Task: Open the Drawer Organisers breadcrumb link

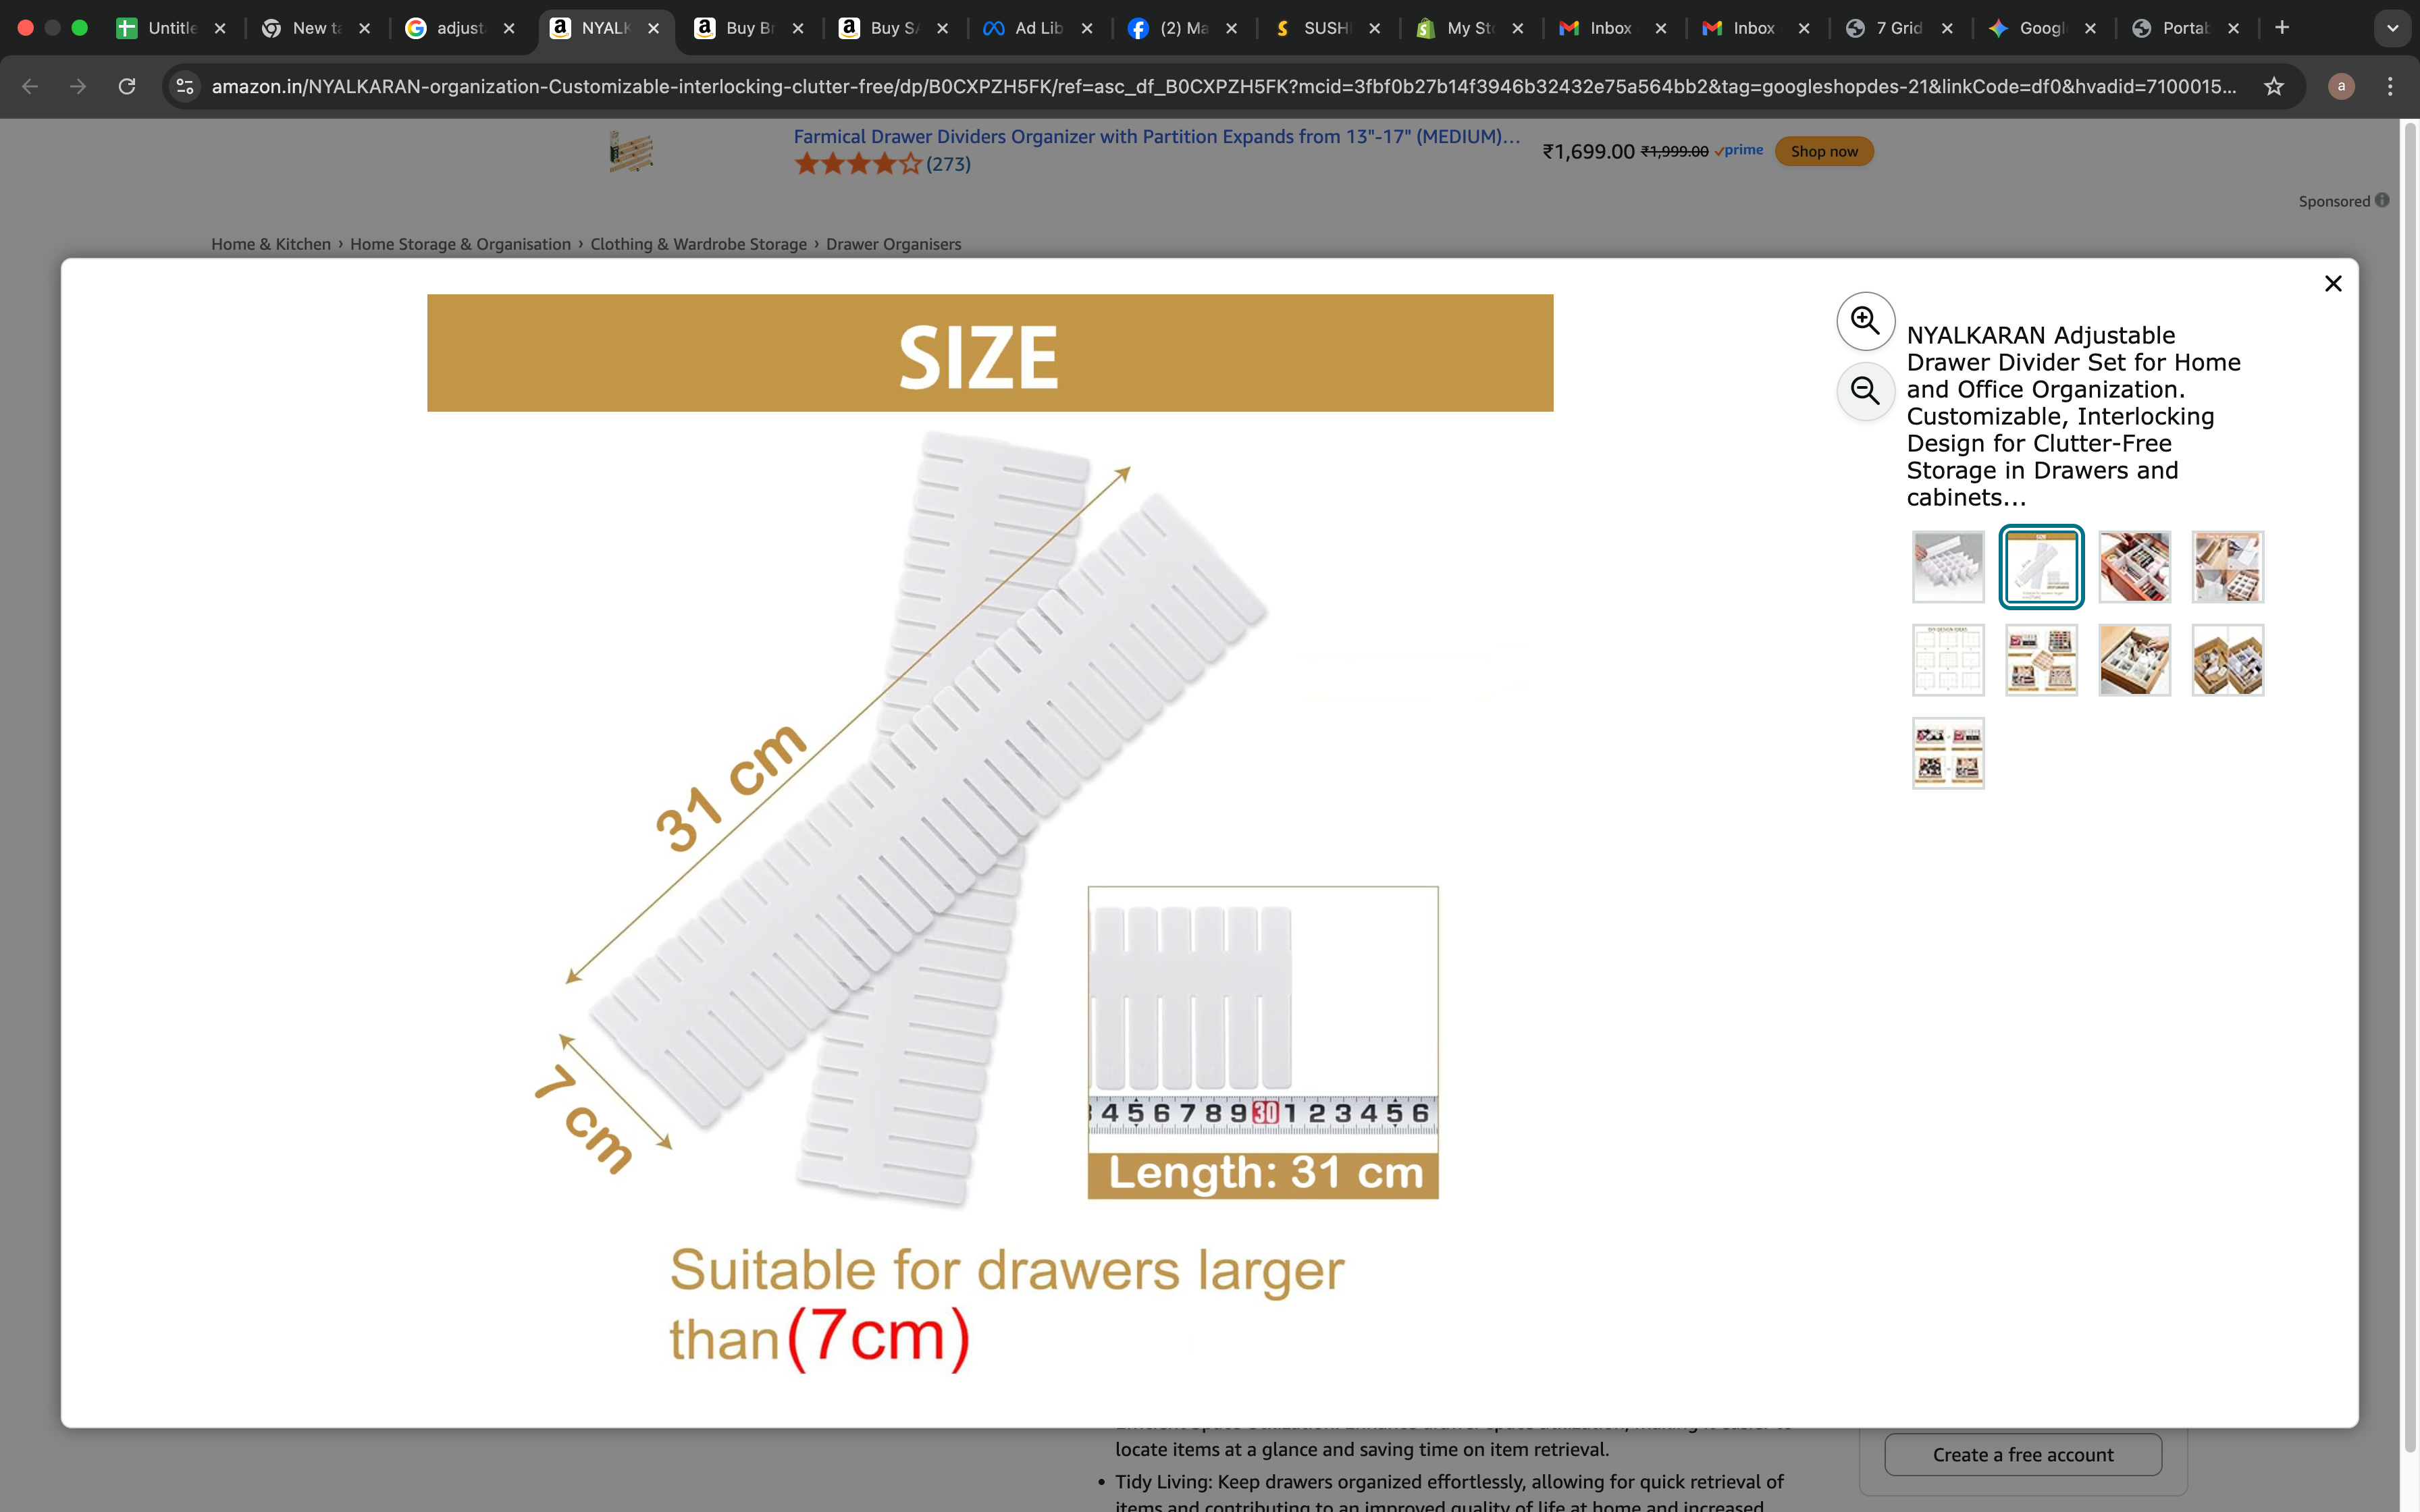Action: tap(893, 243)
